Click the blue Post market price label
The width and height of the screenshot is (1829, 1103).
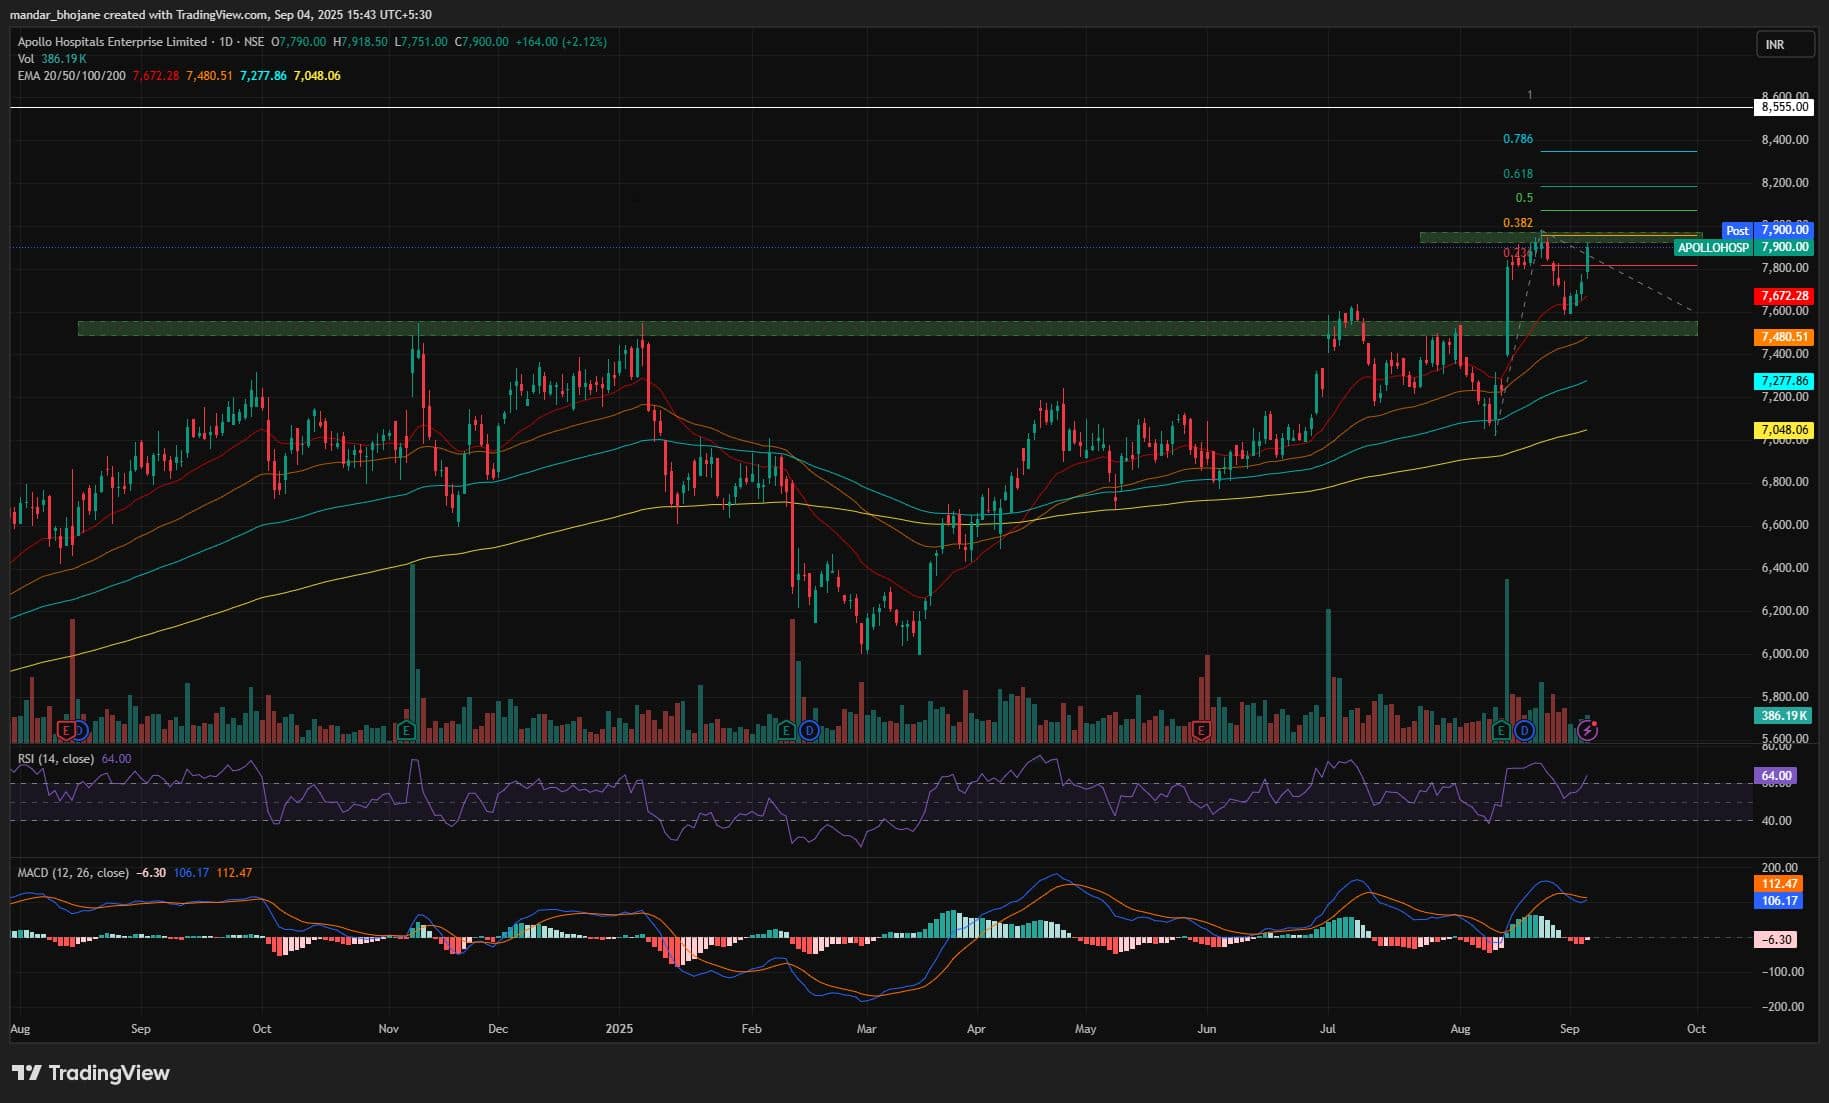pos(1737,231)
